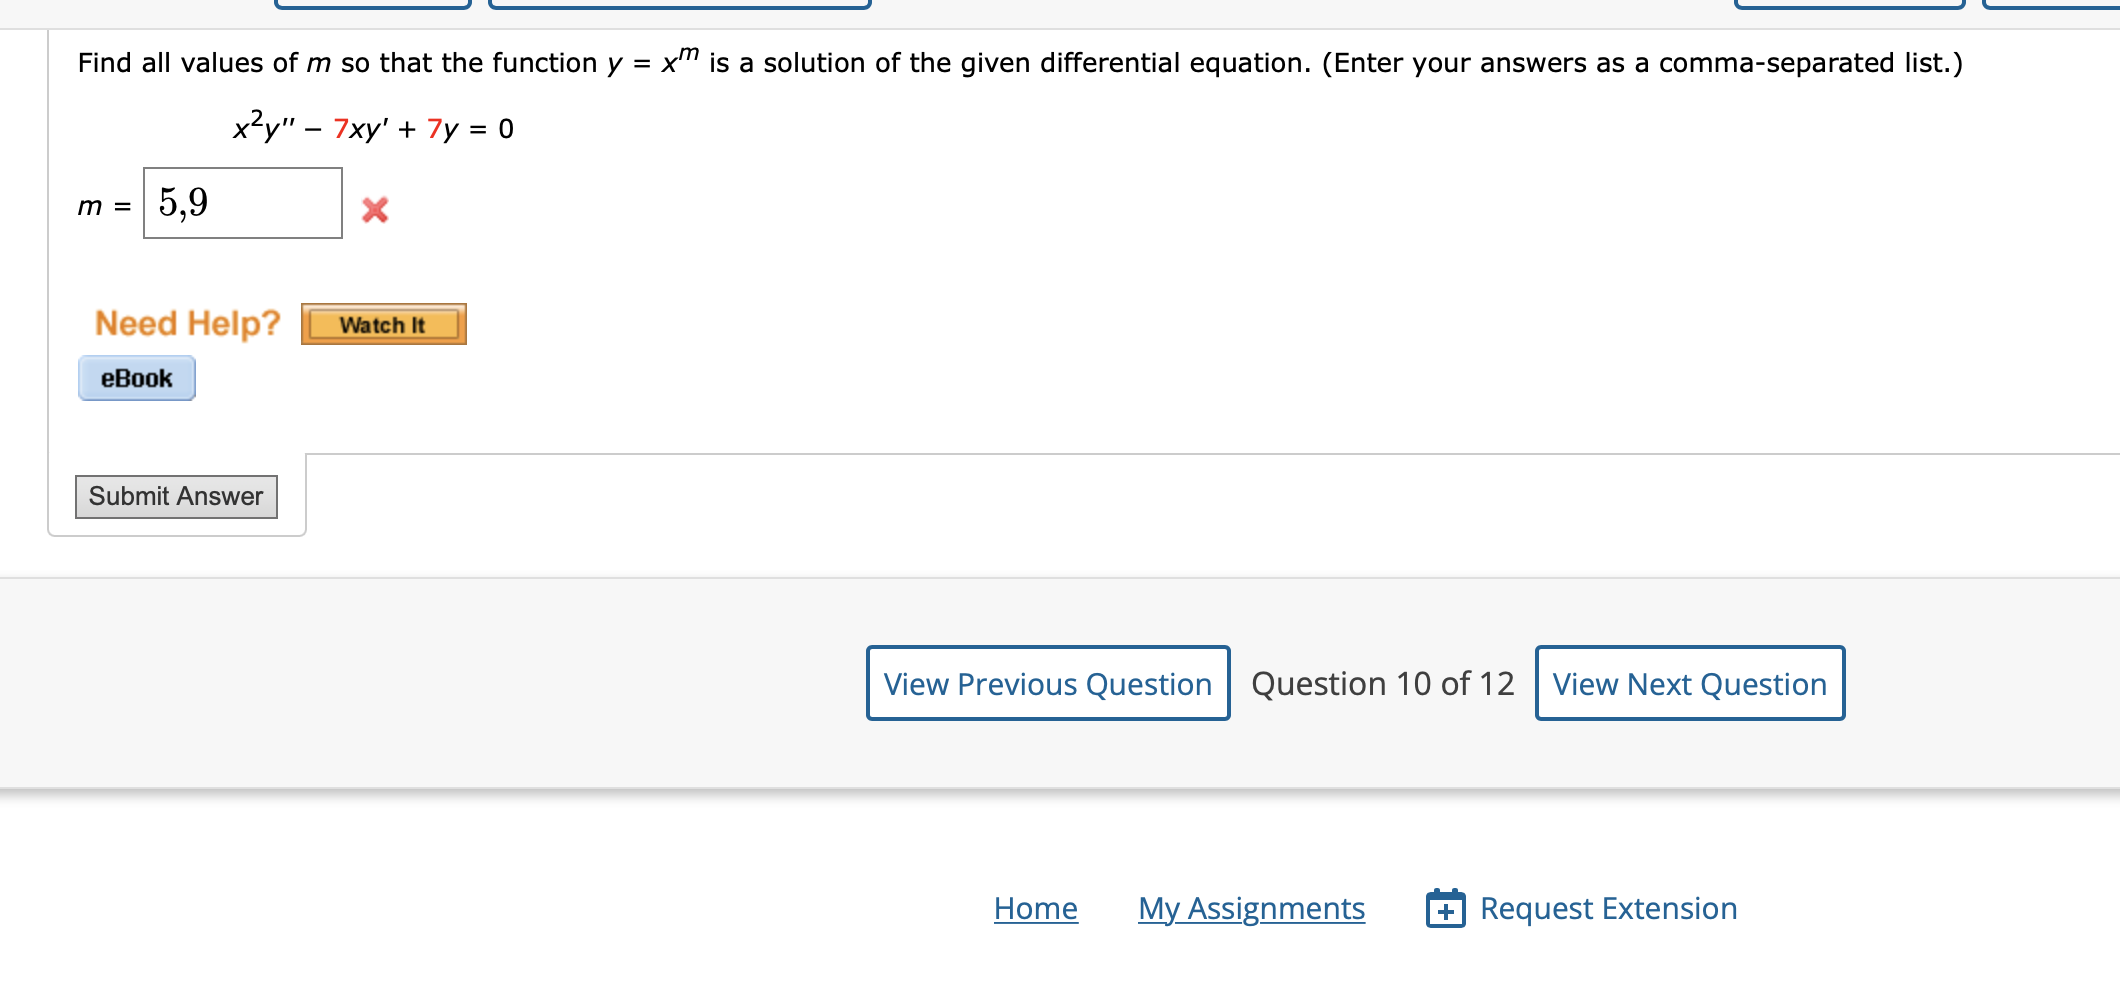
Task: Request an extension for the assignment
Action: coord(1608,908)
